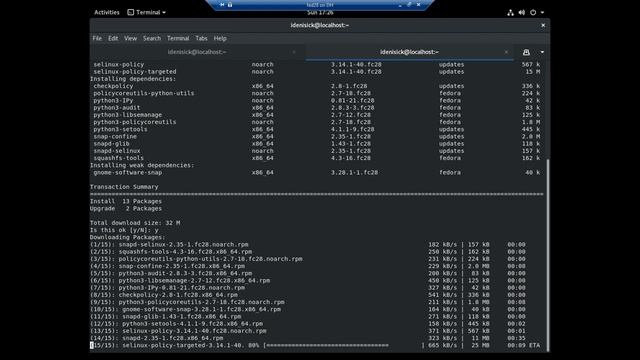Click the pin icon on the VM connection bar

(x=222, y=4)
